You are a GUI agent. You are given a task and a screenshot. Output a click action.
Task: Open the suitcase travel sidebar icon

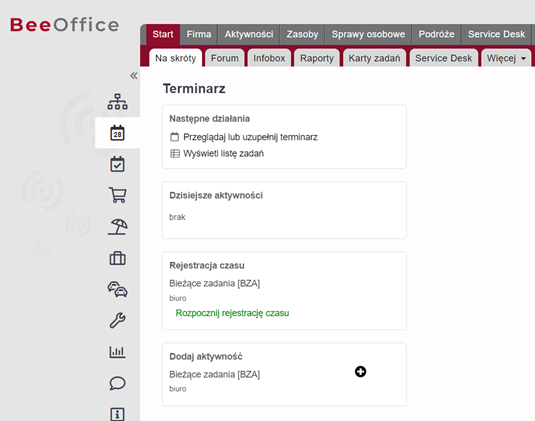pos(117,258)
